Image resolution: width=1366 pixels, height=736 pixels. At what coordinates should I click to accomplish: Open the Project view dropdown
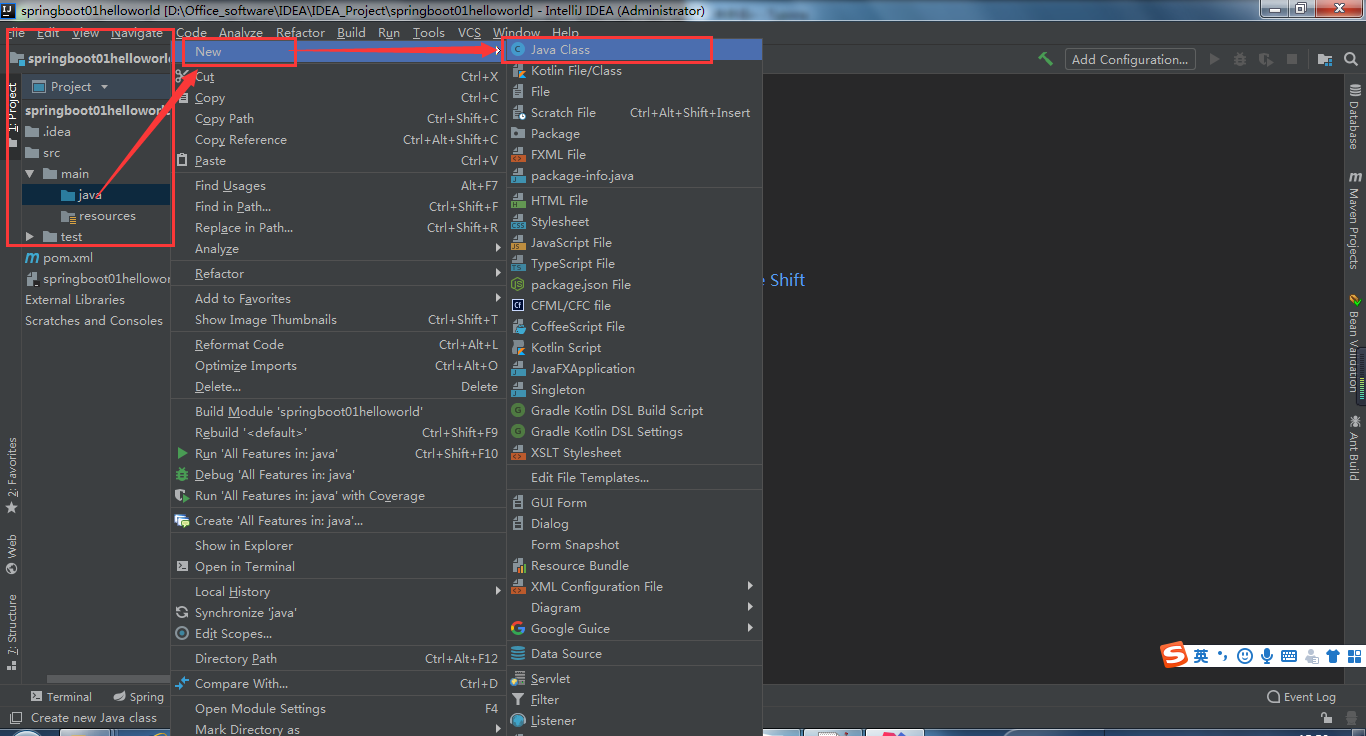pyautogui.click(x=71, y=87)
